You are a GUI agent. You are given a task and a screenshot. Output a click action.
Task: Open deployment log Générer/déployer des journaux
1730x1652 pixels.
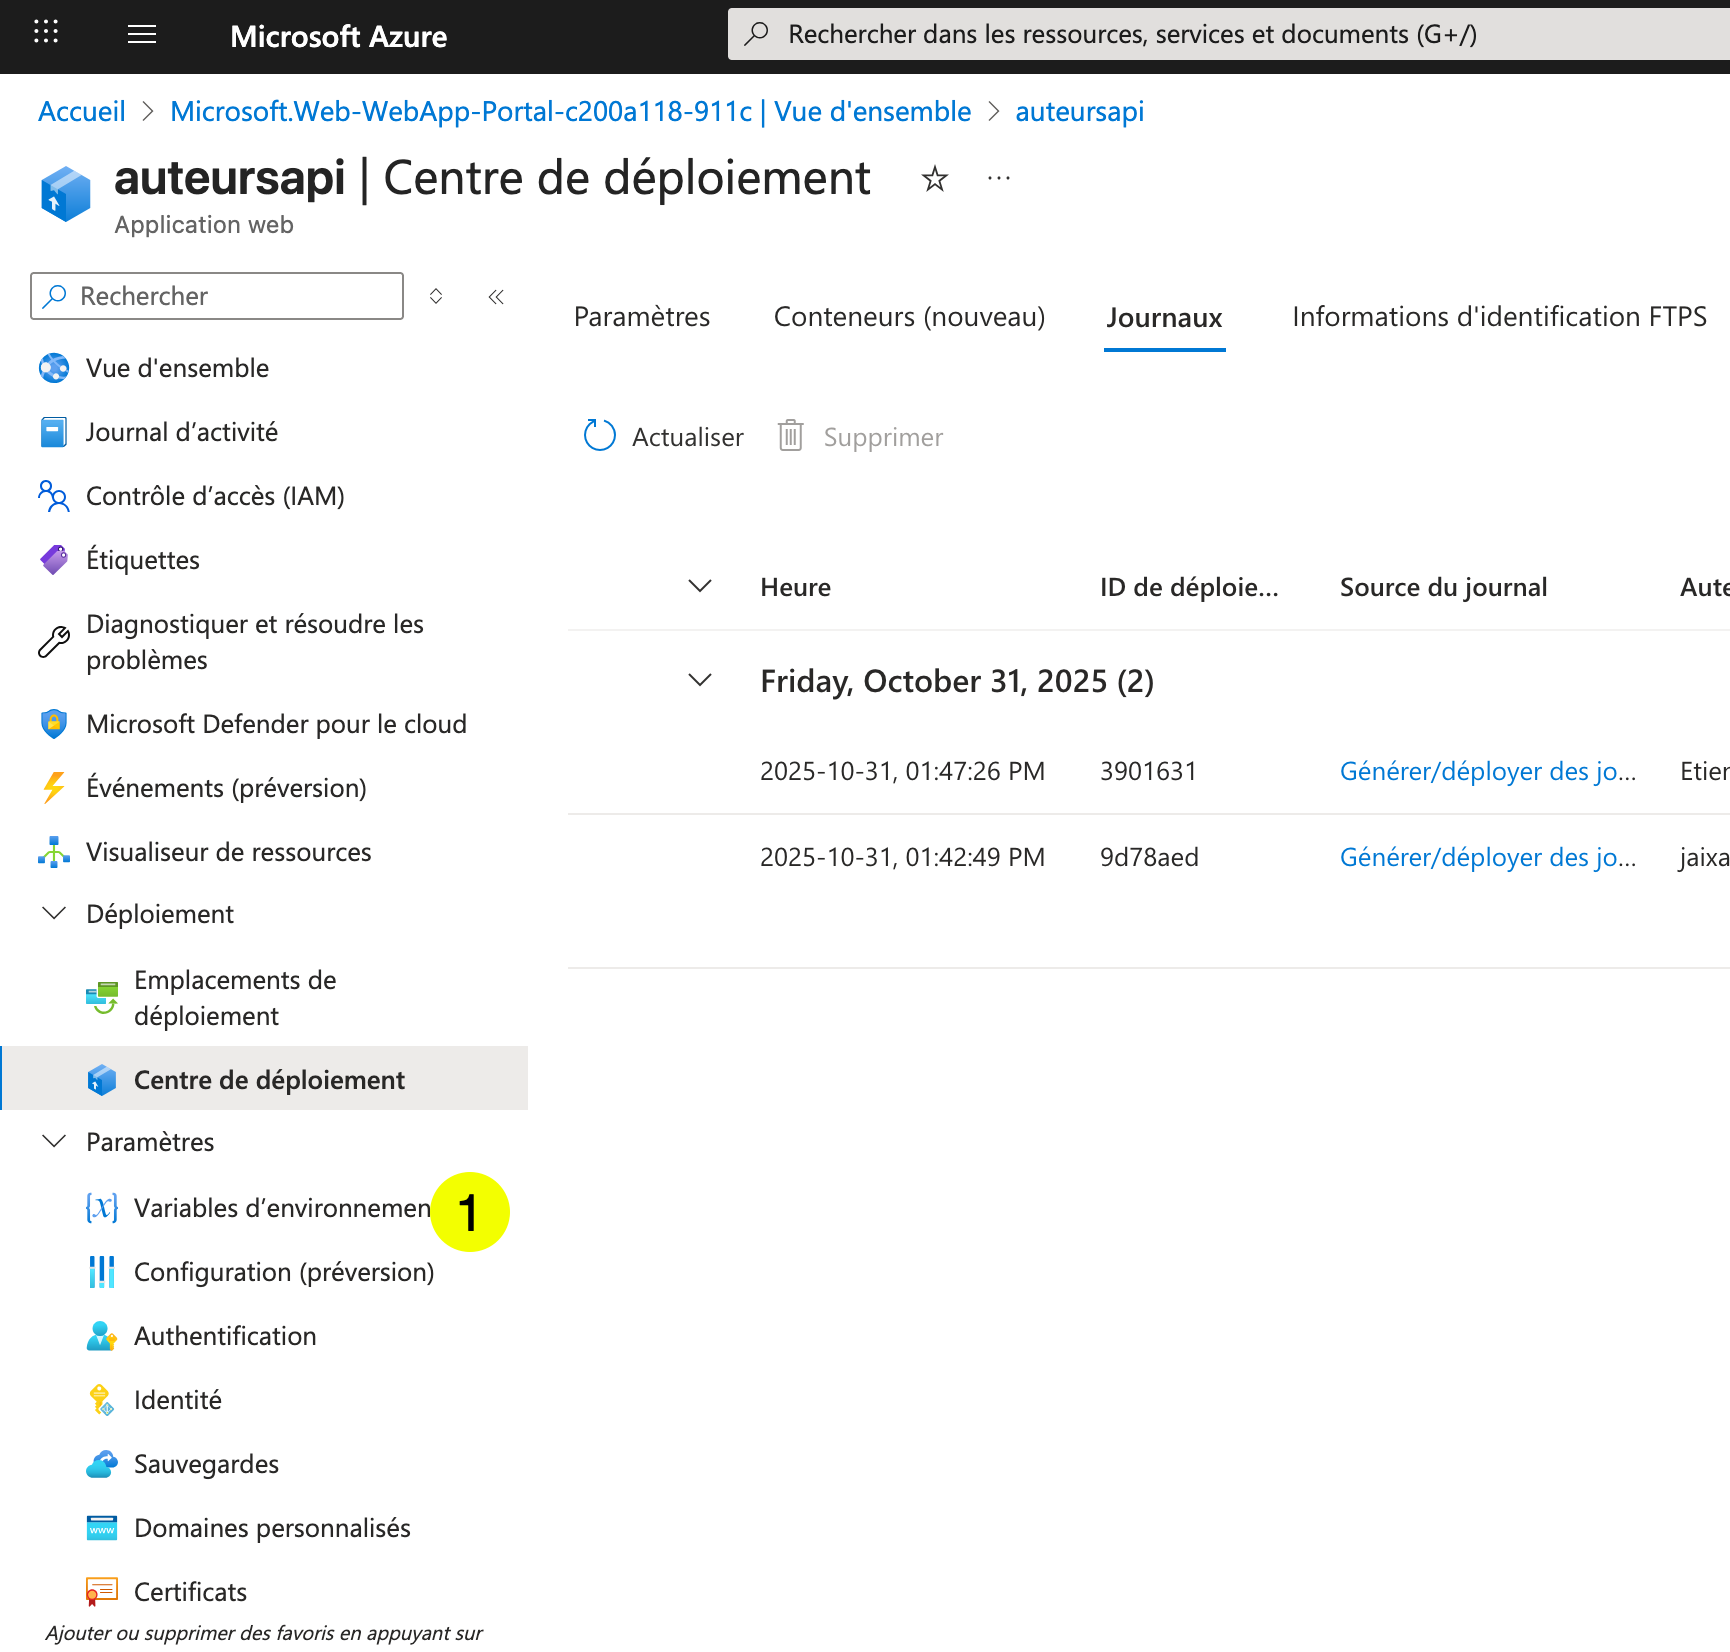pyautogui.click(x=1487, y=770)
